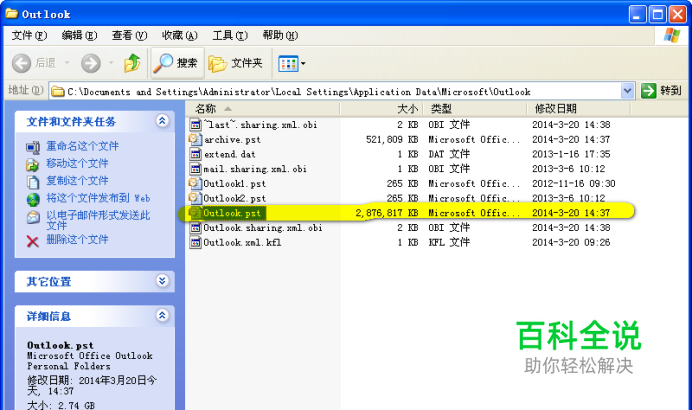The image size is (692, 410).
Task: Click the Go (转到) button
Action: (661, 91)
